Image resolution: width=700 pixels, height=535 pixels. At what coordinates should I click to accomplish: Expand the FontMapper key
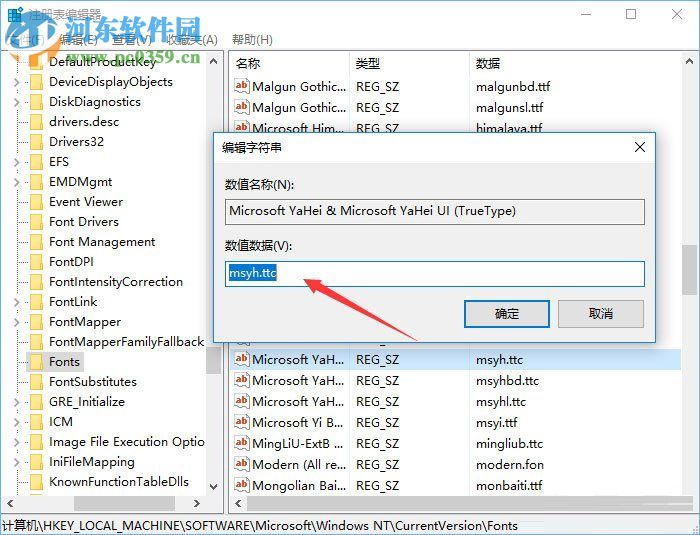17,322
